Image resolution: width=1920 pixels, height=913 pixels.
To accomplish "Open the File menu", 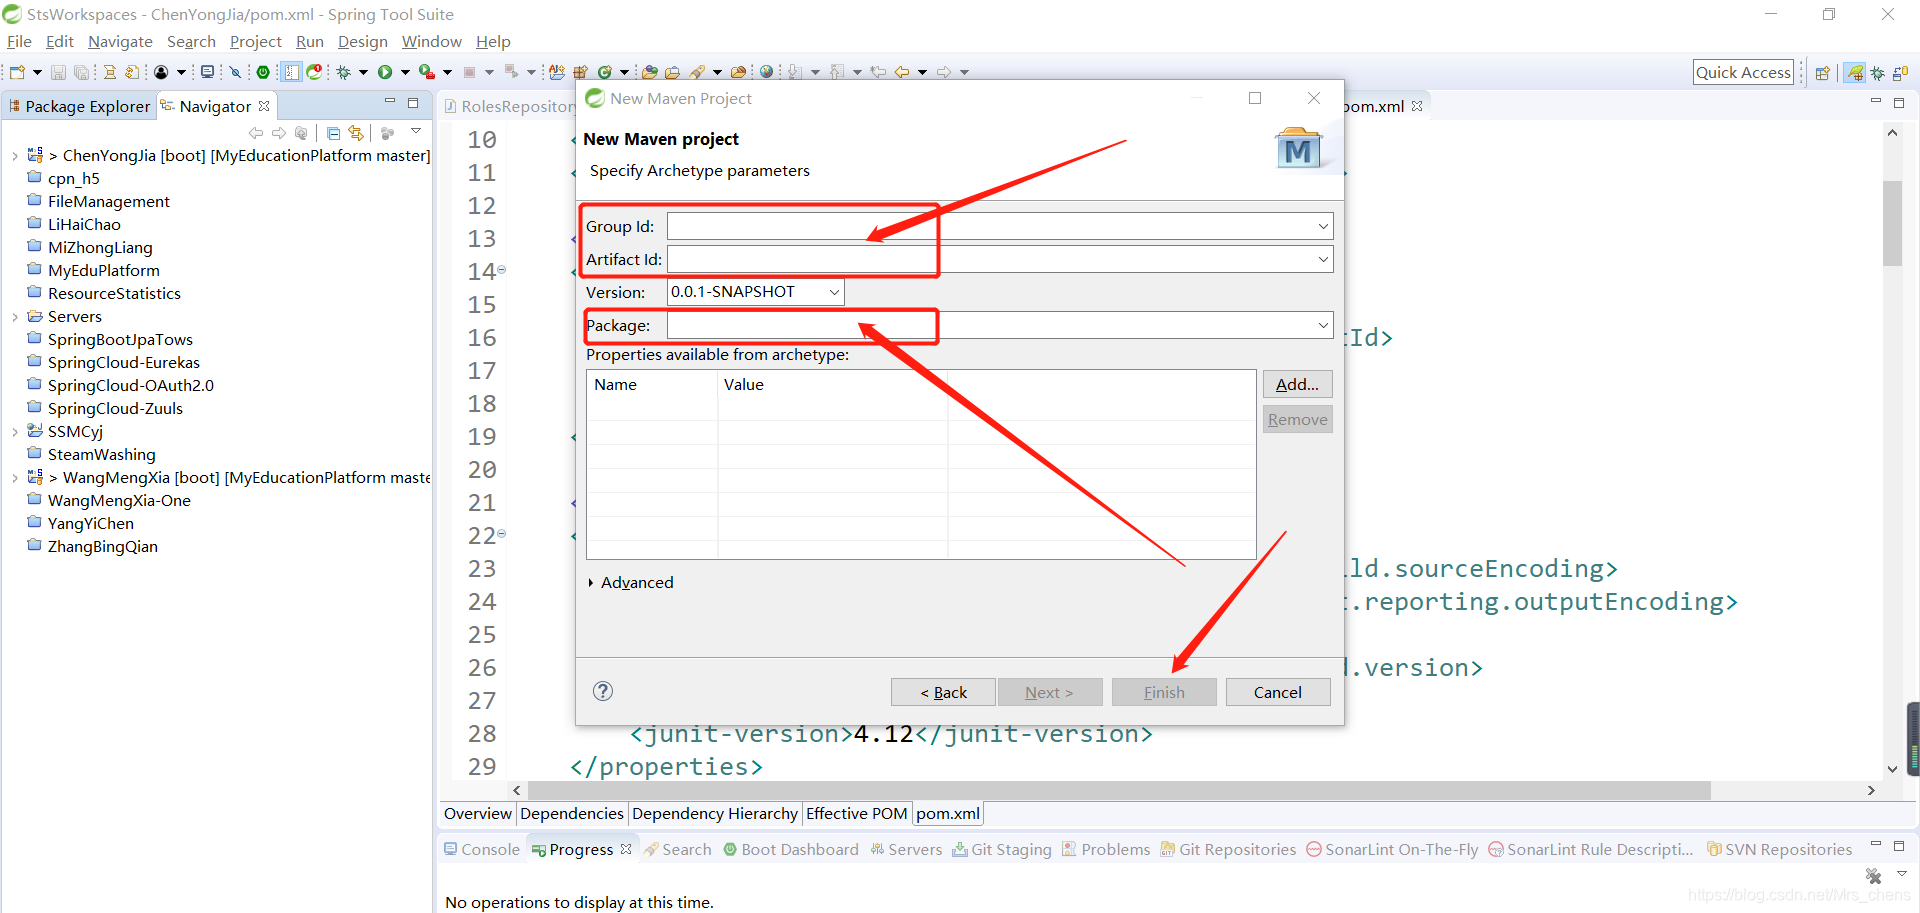I will point(19,41).
